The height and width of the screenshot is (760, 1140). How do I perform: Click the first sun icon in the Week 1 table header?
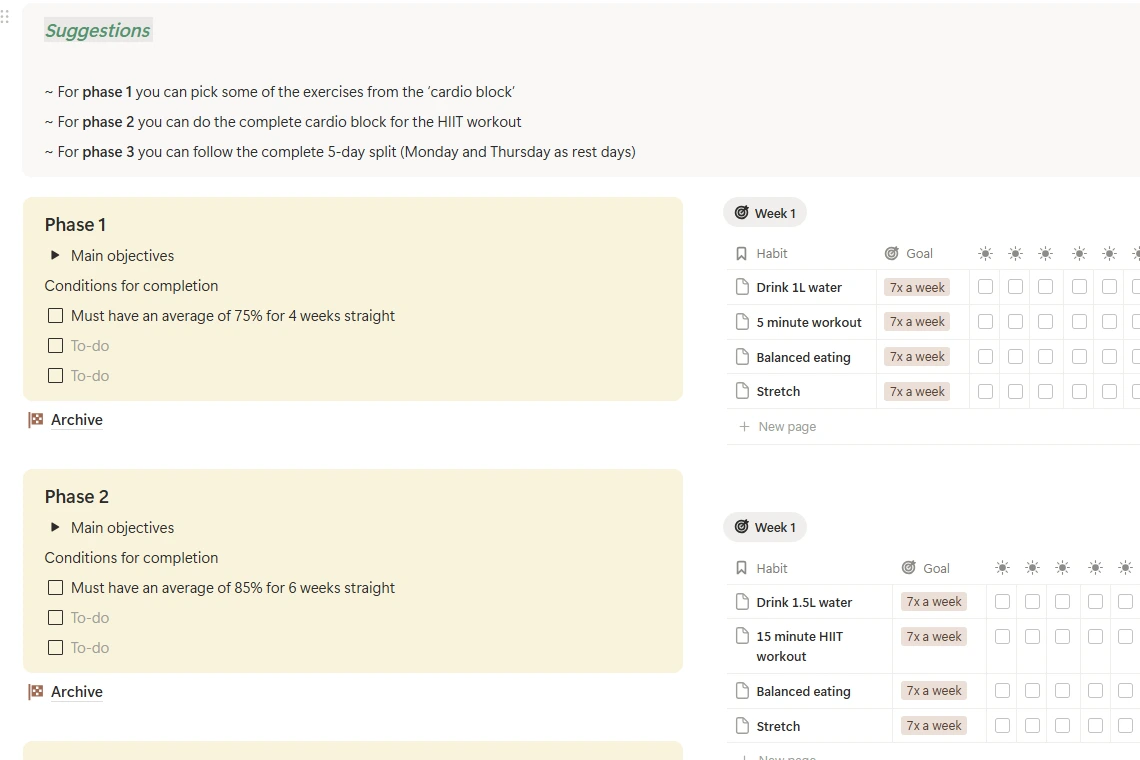point(985,253)
